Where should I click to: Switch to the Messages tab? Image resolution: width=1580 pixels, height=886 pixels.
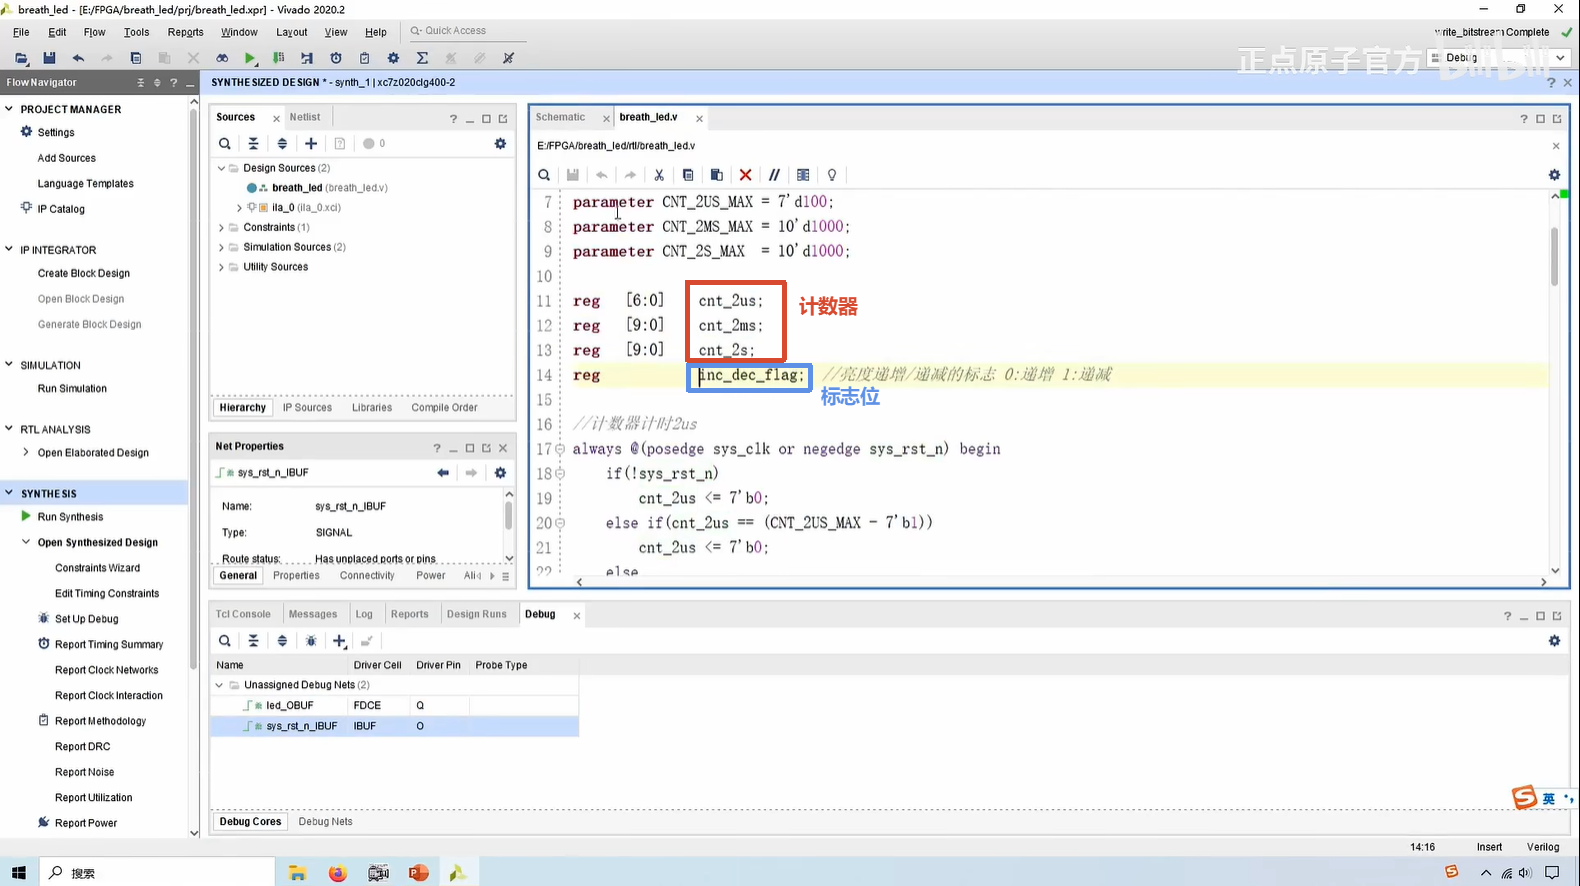point(313,614)
